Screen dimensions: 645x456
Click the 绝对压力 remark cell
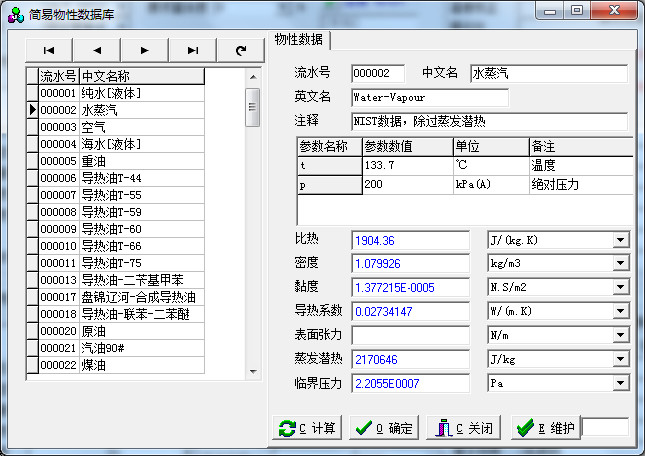coord(581,184)
